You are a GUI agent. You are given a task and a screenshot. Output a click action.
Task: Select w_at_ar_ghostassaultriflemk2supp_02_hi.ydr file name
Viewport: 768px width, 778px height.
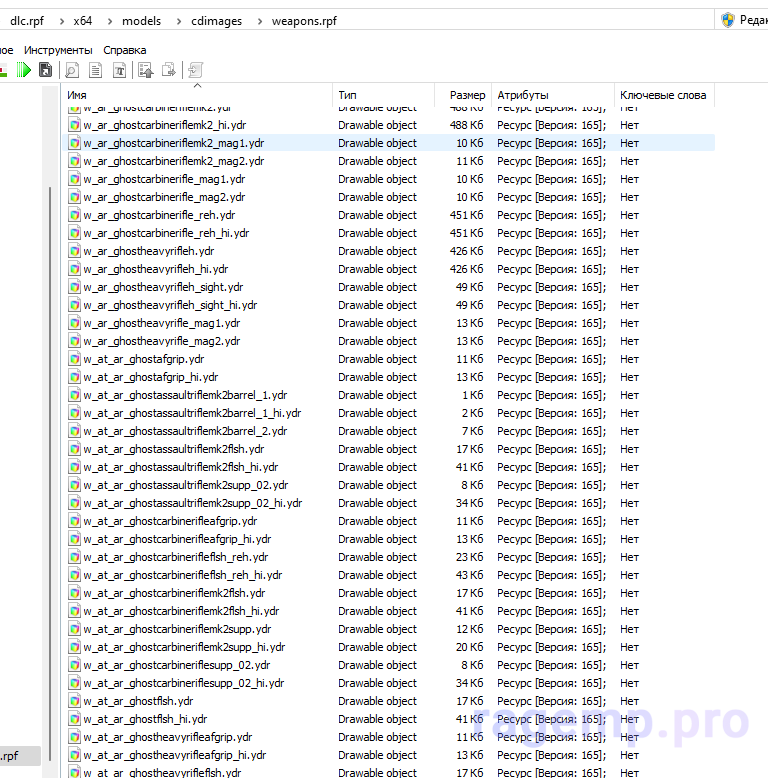[x=192, y=503]
